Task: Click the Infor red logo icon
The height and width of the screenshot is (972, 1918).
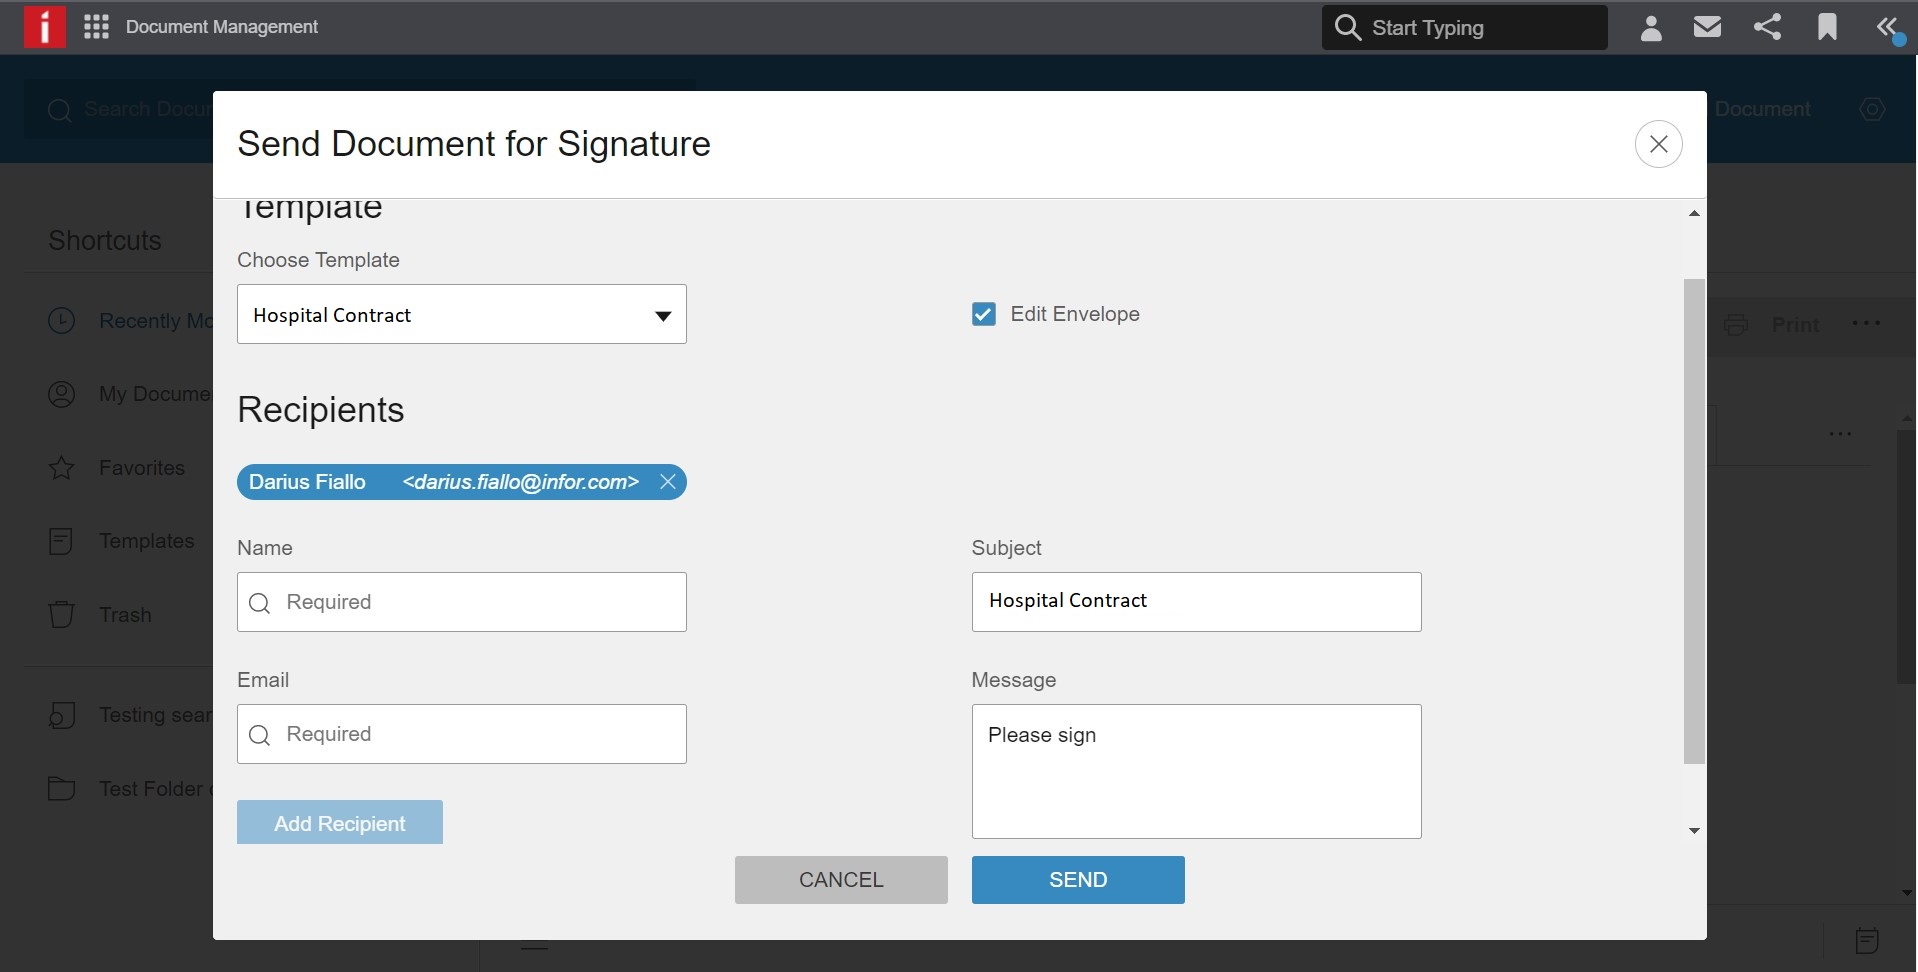Action: coord(45,27)
